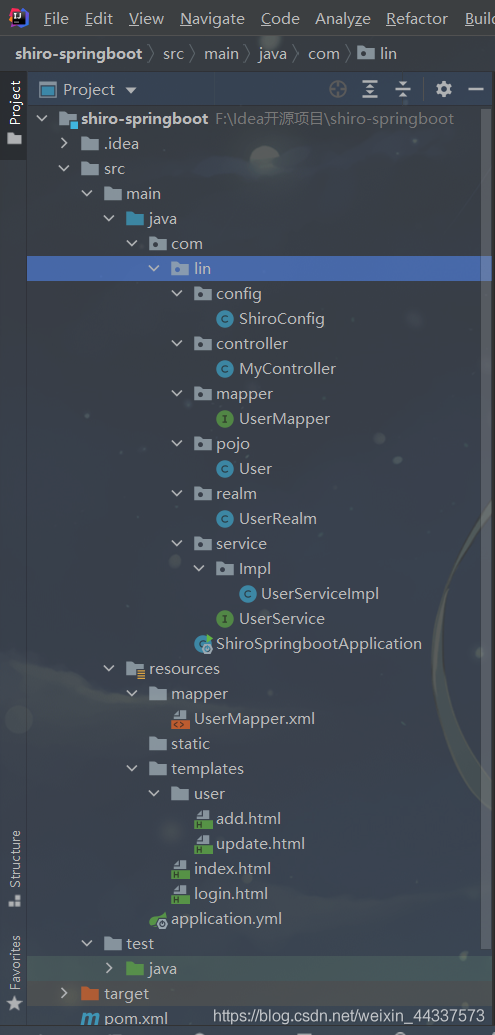Toggle the Structure tool window tab

click(x=15, y=869)
